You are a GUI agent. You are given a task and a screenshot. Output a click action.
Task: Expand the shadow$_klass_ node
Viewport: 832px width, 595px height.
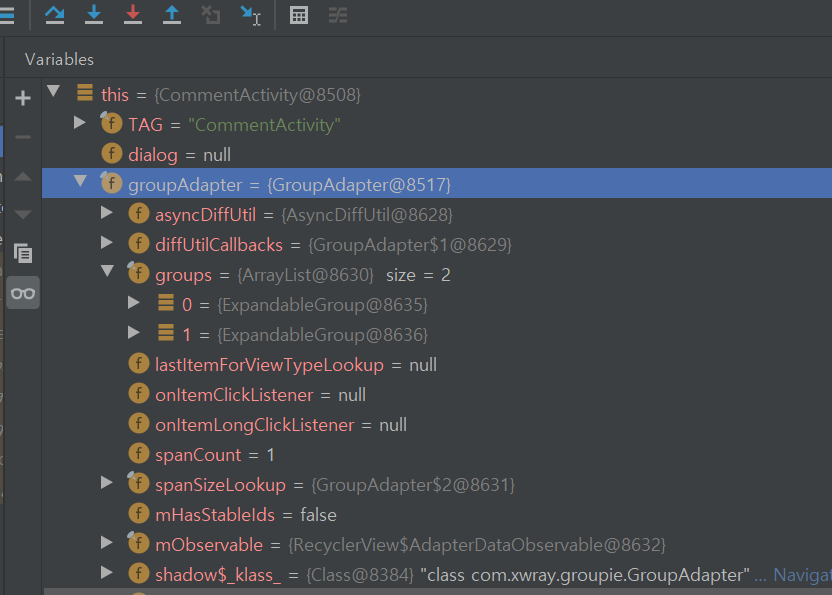(x=107, y=573)
